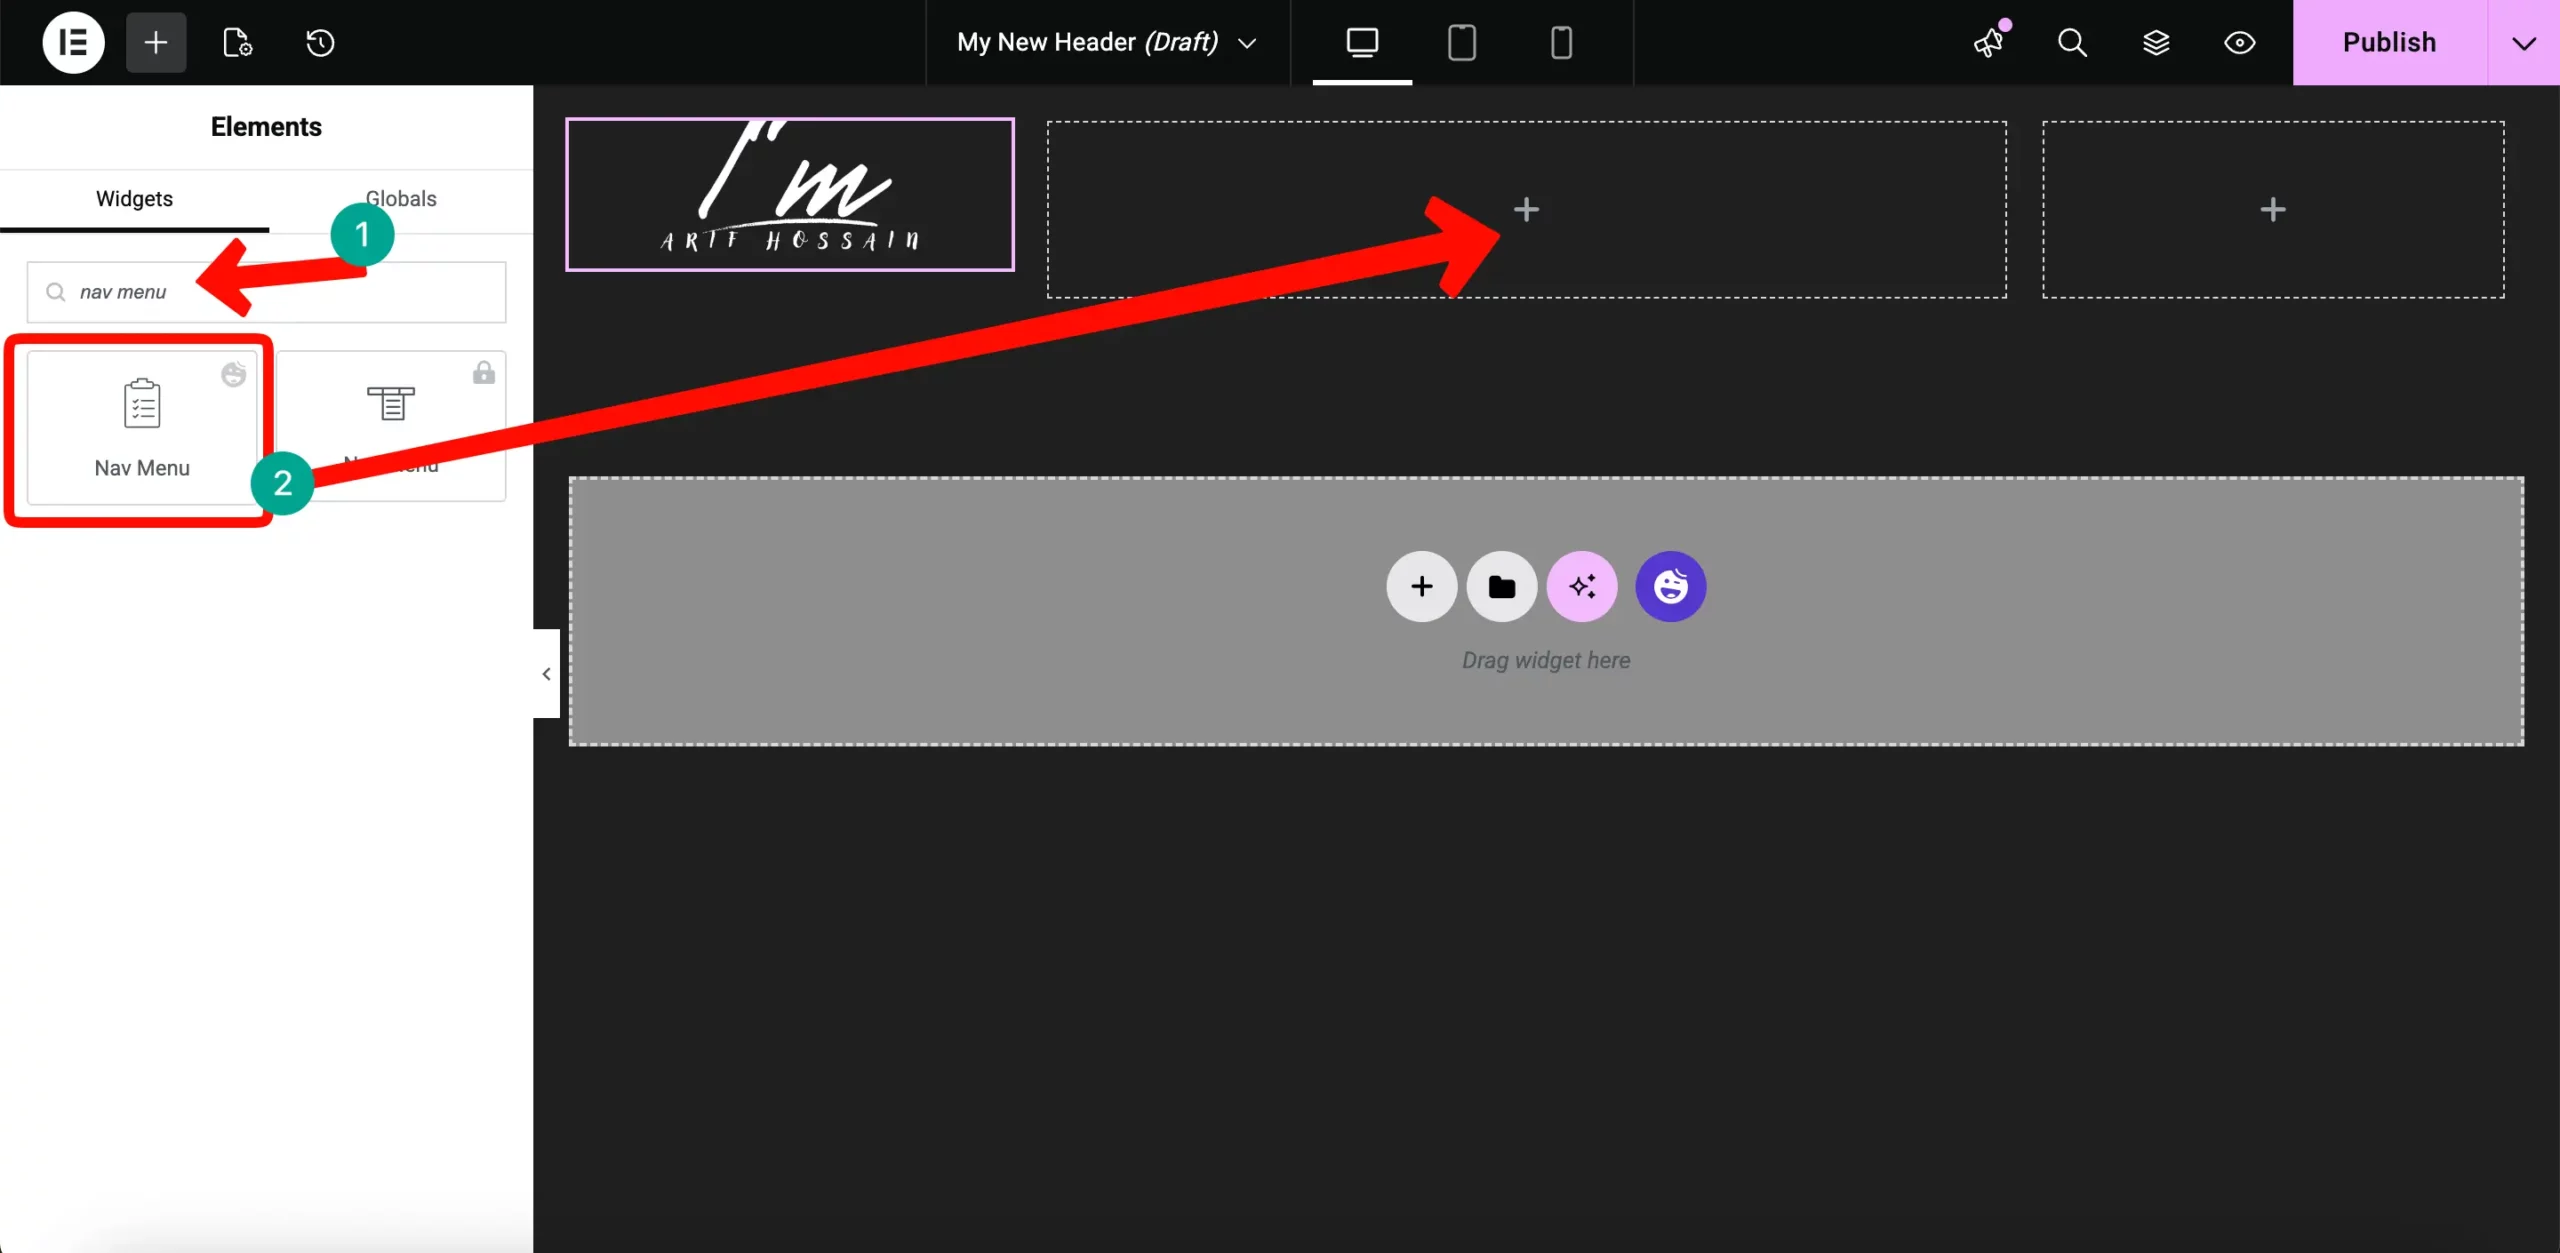The height and width of the screenshot is (1253, 2560).
Task: Expand the Publish options arrow
Action: [2524, 42]
